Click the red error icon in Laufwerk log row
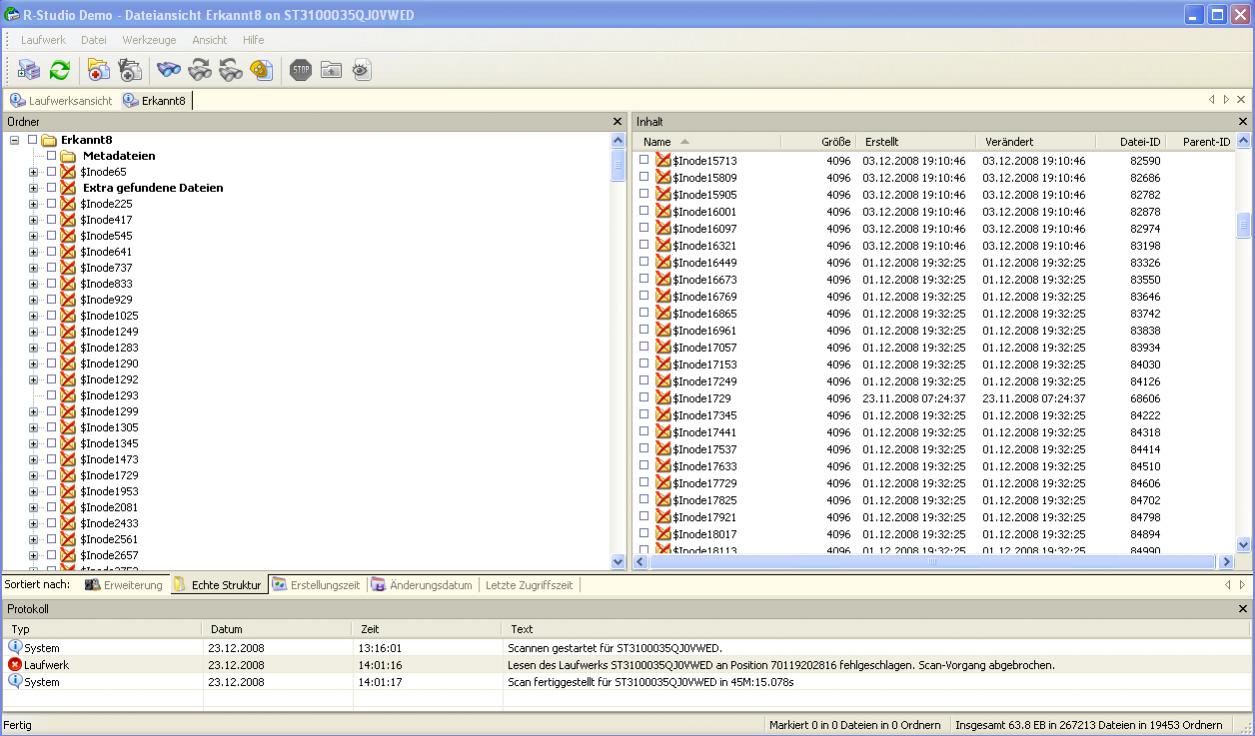Screen dimensions: 1255x736 tap(15, 664)
